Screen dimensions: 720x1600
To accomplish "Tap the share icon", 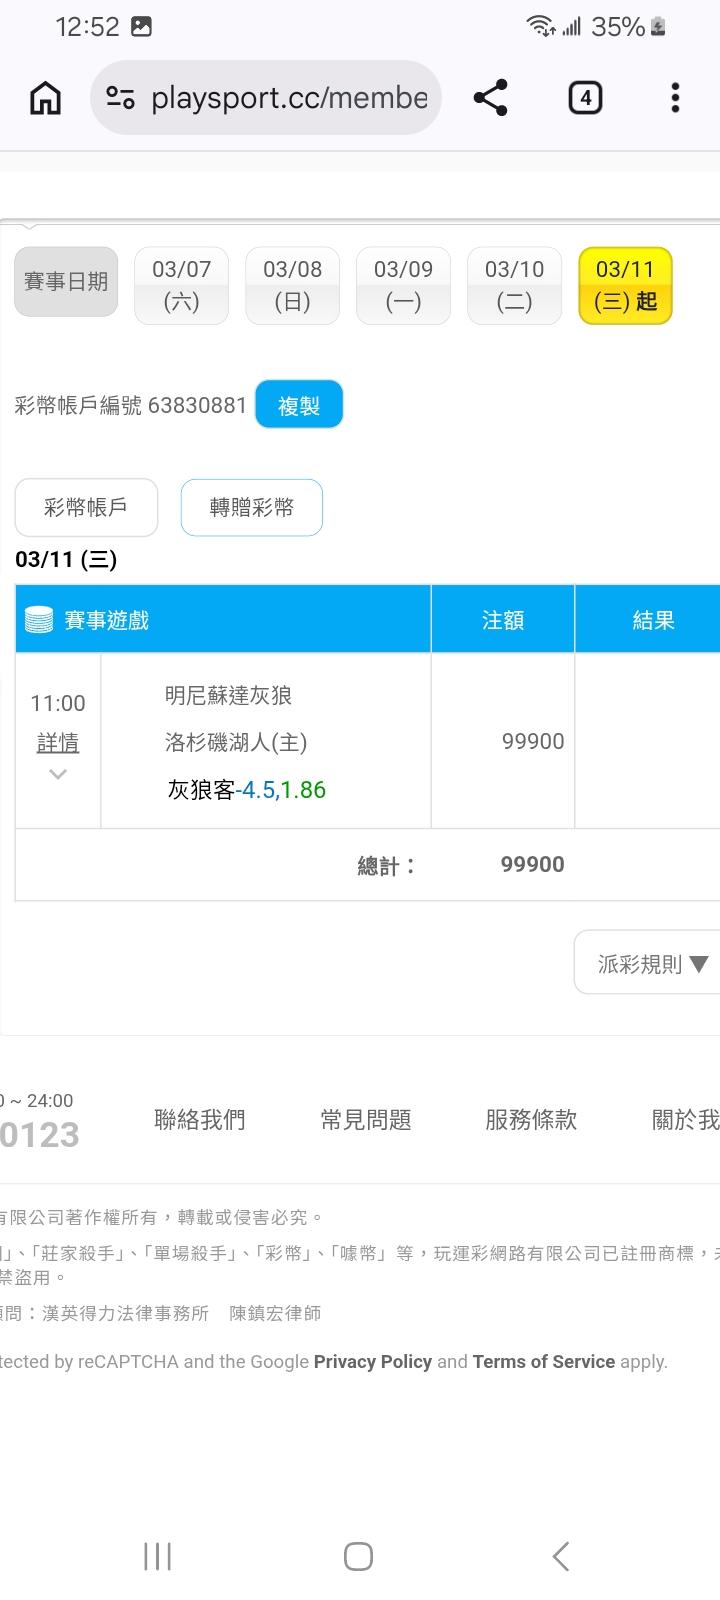I will pos(490,98).
